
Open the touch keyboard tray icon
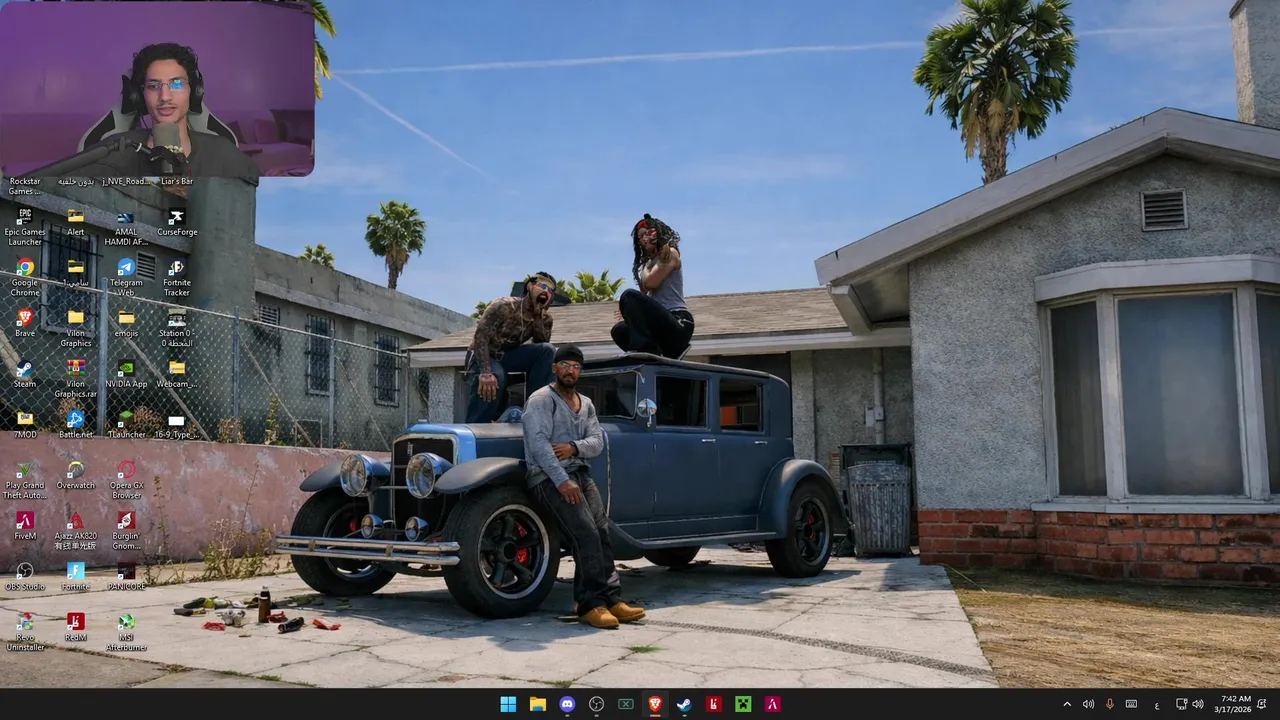coord(1131,704)
